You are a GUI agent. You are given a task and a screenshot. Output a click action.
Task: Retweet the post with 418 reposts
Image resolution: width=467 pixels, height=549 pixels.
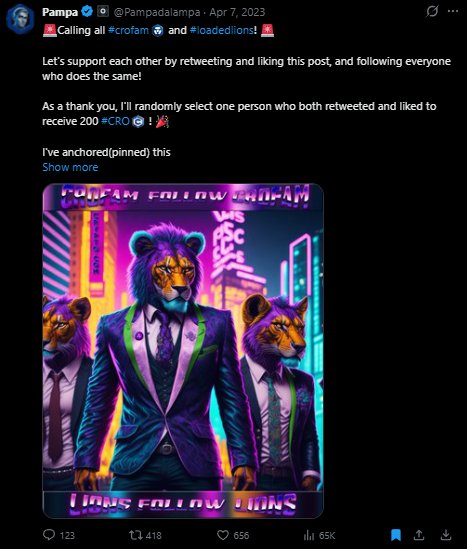point(135,535)
